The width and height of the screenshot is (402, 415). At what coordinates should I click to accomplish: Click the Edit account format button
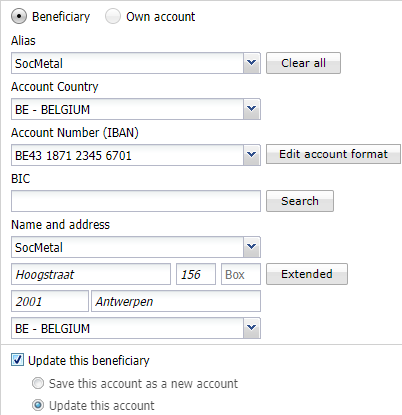333,154
